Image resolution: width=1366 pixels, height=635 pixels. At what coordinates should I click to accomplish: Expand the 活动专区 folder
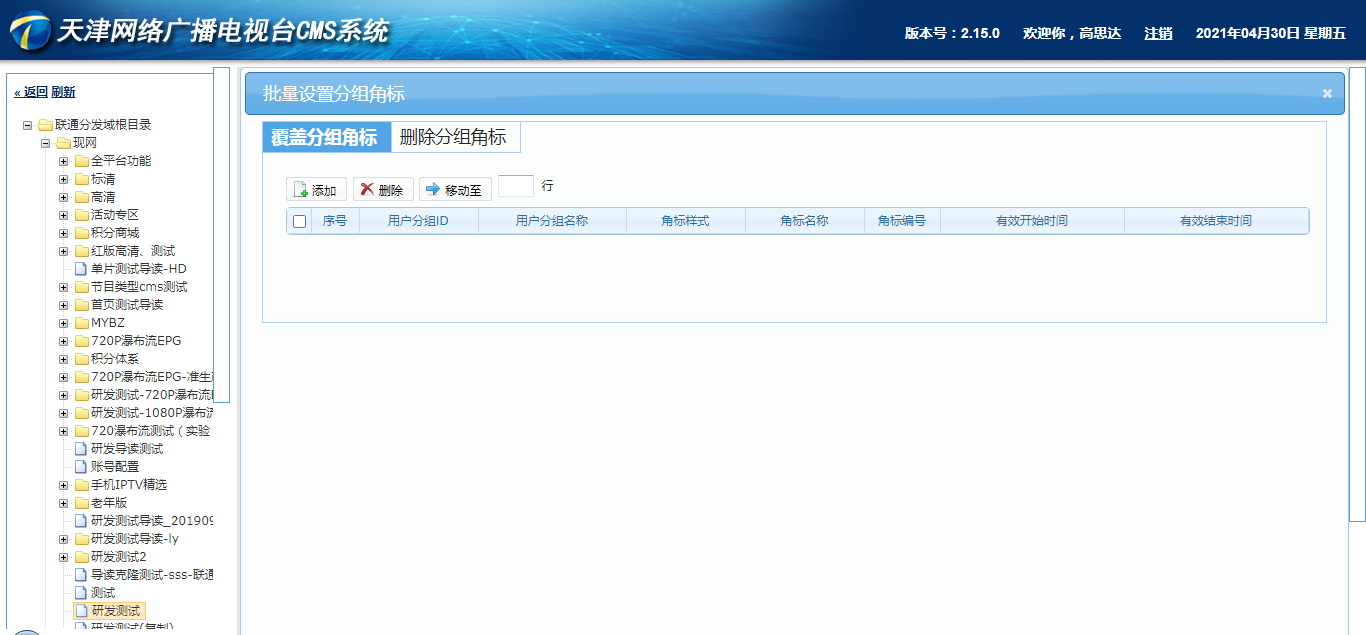pyautogui.click(x=64, y=215)
